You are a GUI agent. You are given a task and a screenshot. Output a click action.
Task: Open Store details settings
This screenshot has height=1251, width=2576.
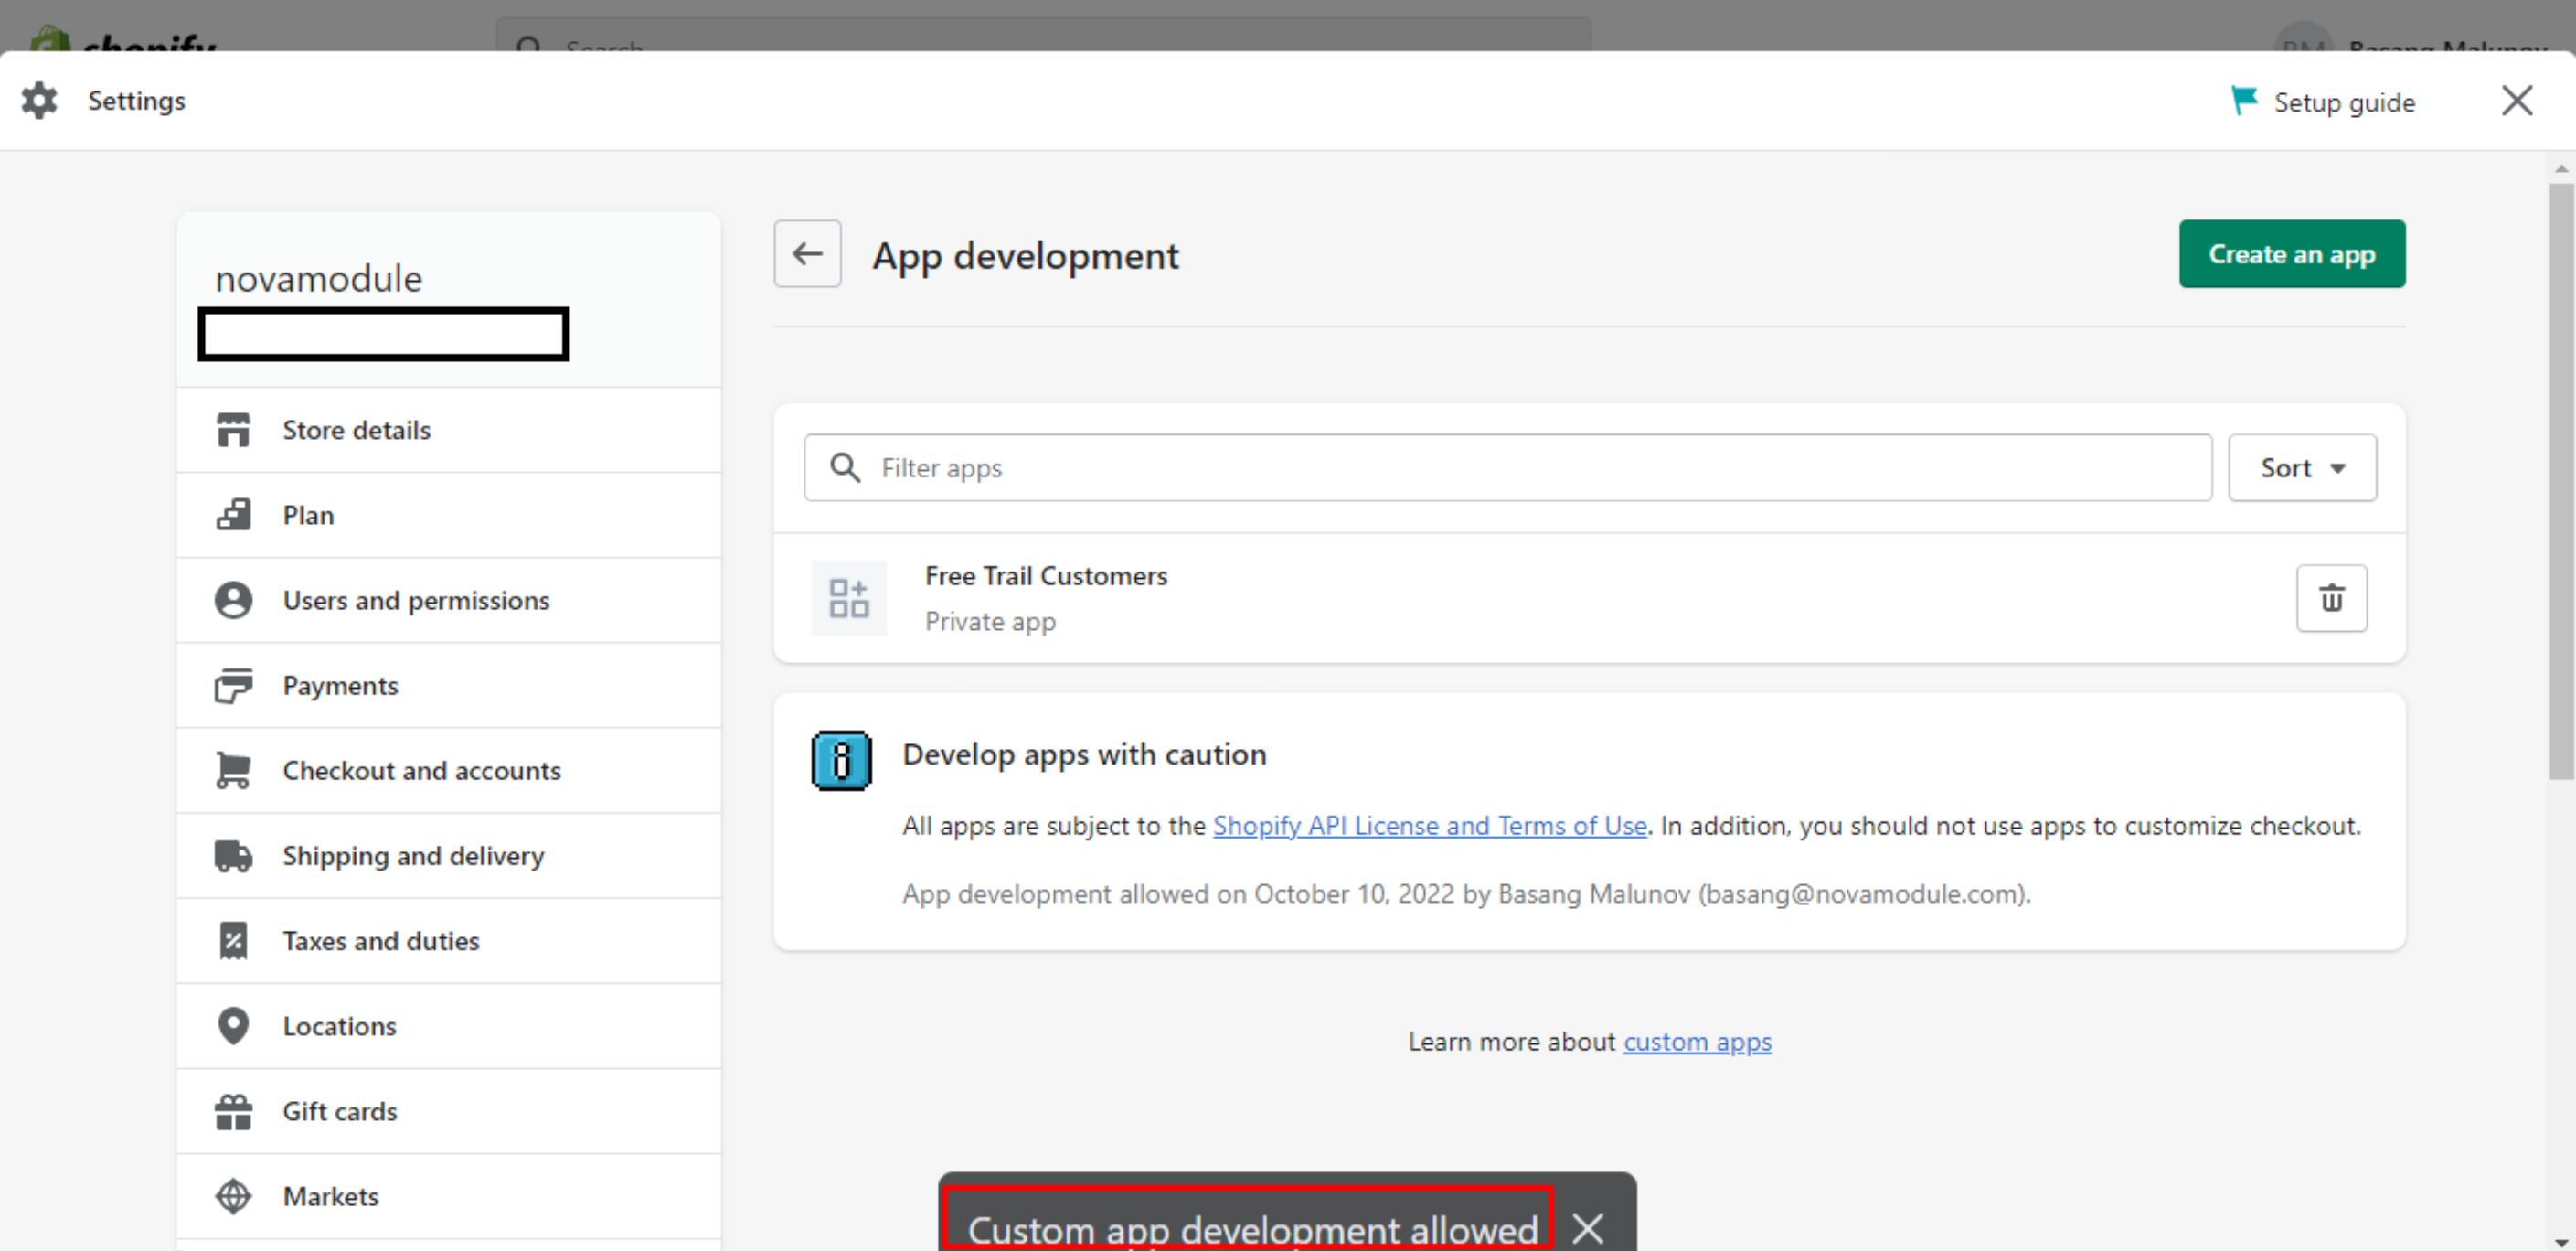coord(448,430)
